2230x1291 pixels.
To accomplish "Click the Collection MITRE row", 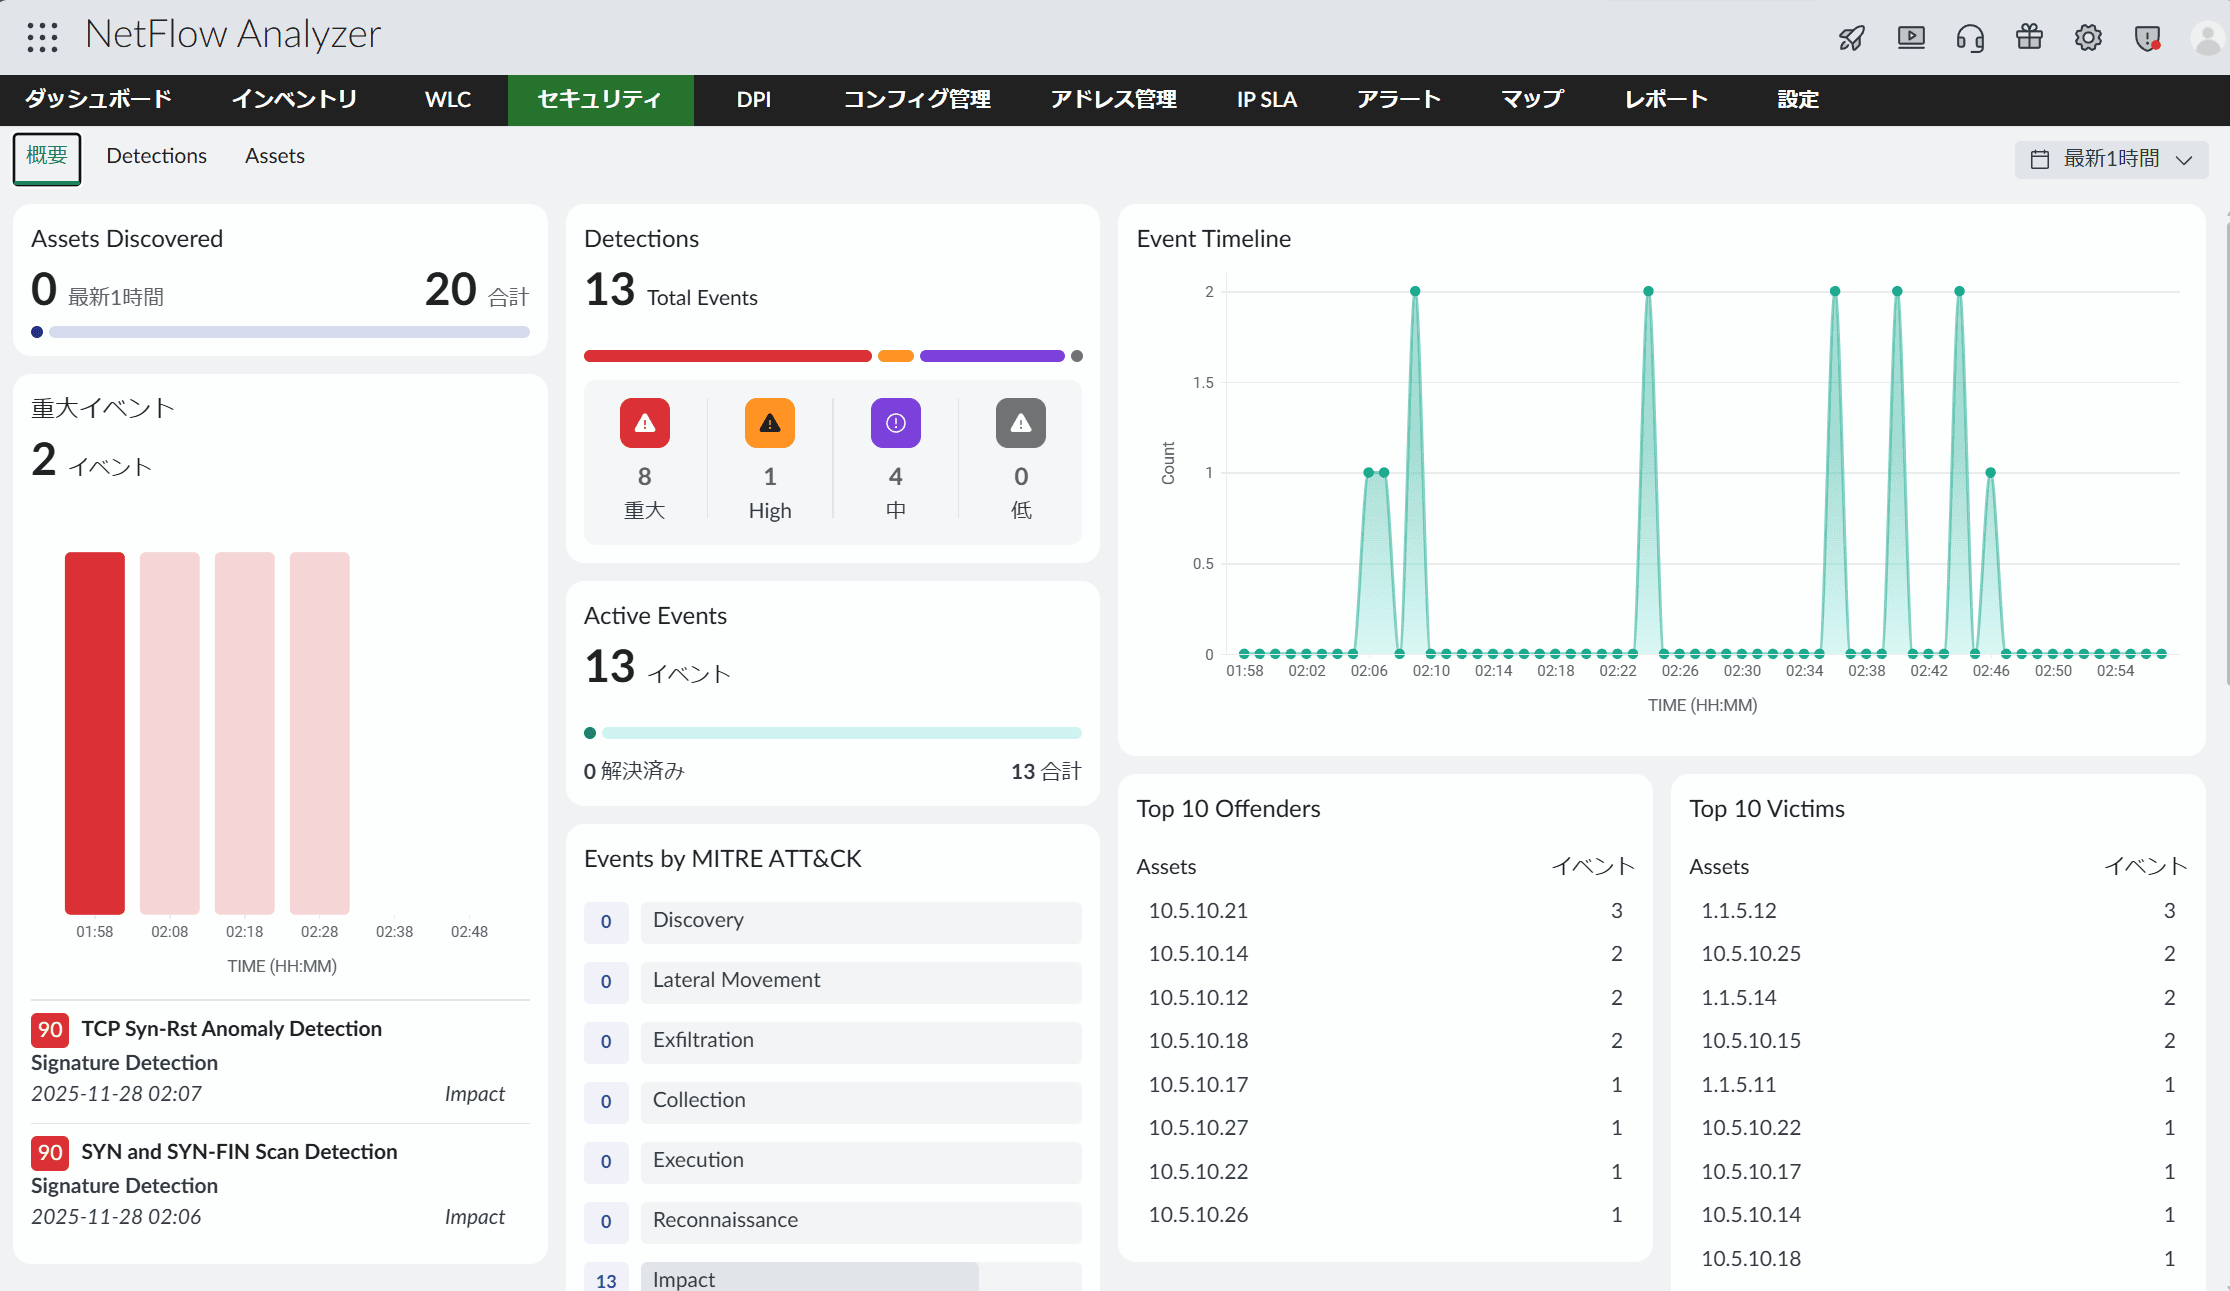I will pyautogui.click(x=833, y=1102).
